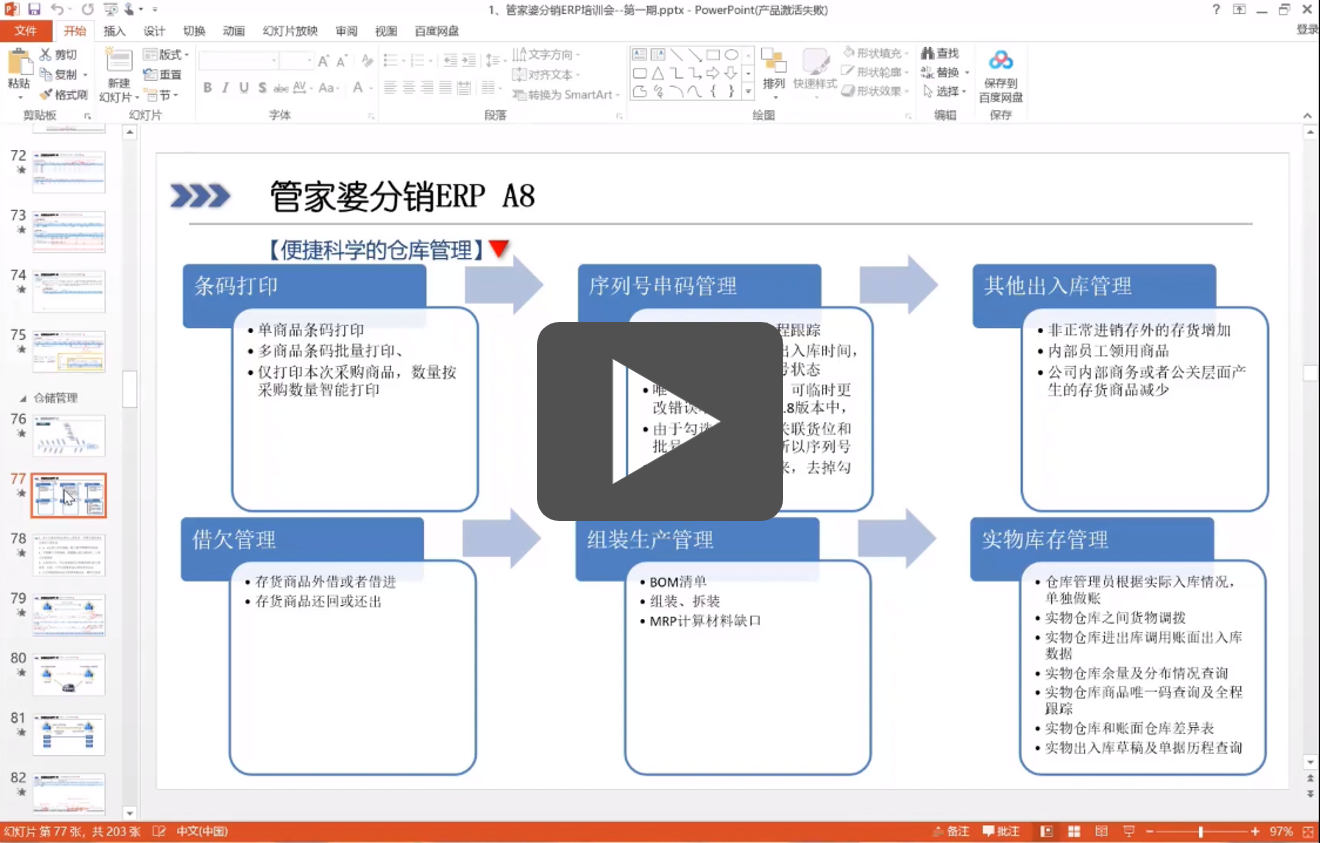Click Convert to SmartArt (转换为 SmartArt) button
The height and width of the screenshot is (843, 1320).
coord(566,95)
